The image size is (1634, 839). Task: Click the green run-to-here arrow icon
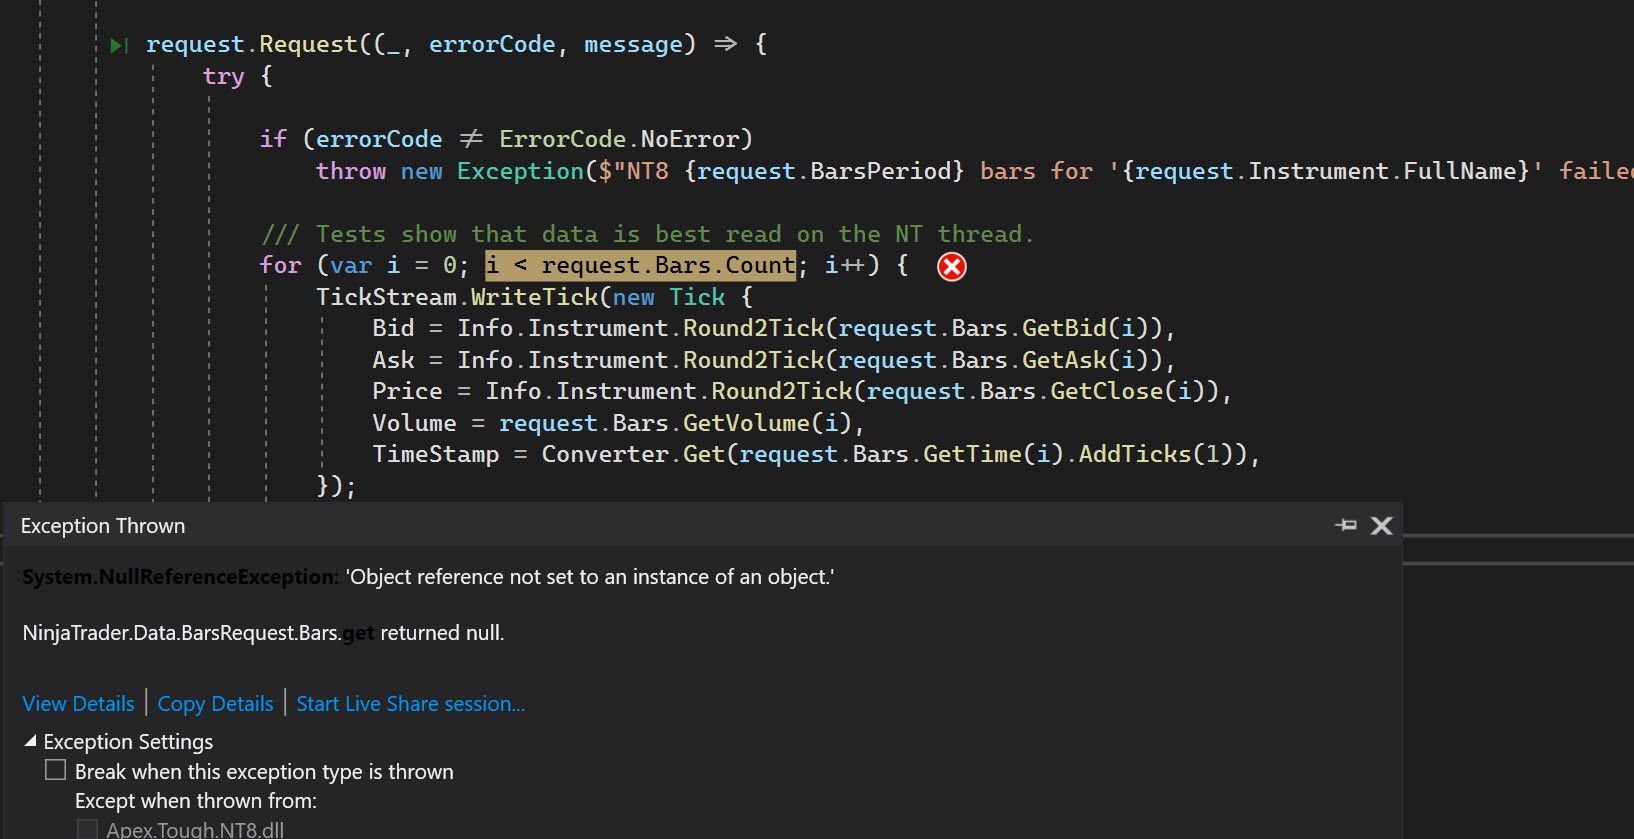click(x=119, y=45)
